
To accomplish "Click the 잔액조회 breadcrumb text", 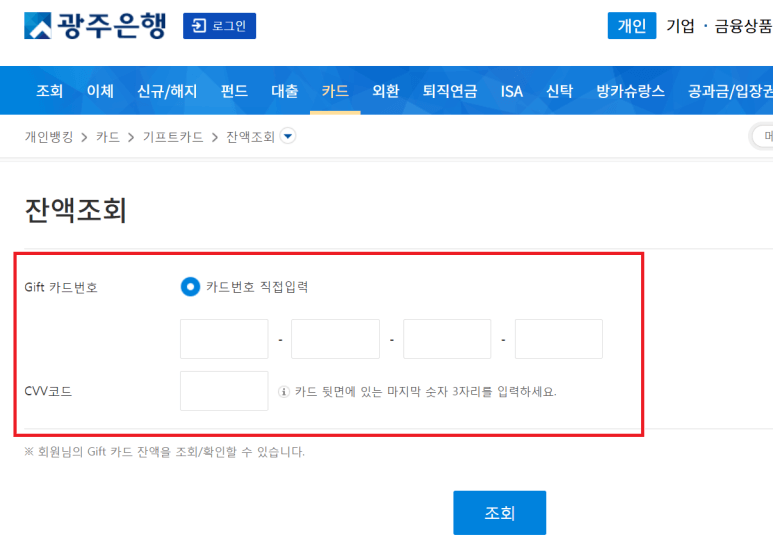I will tap(250, 137).
